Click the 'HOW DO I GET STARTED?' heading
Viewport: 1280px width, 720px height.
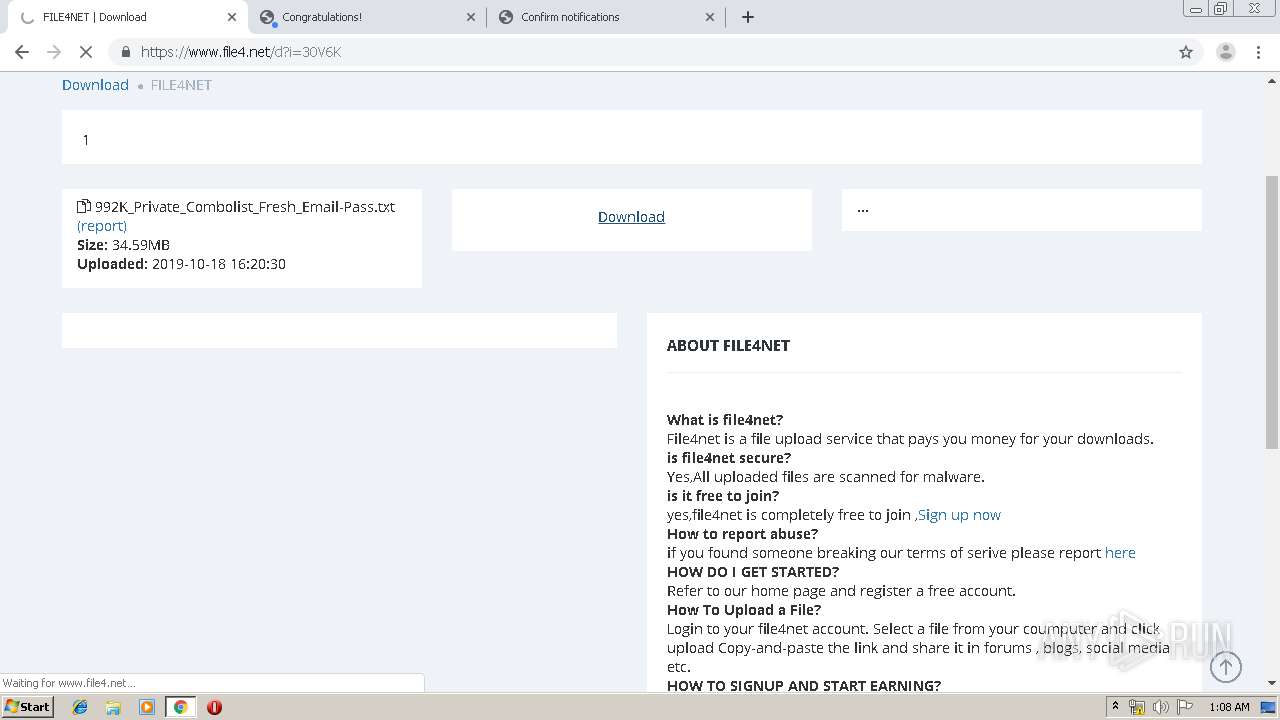point(753,572)
